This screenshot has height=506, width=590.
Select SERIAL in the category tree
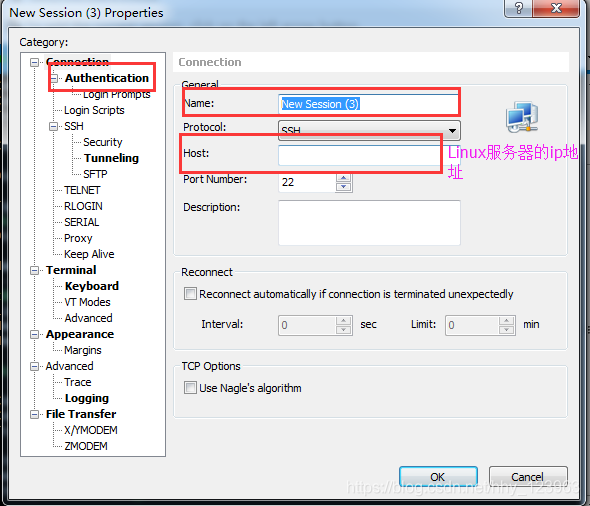[82, 222]
